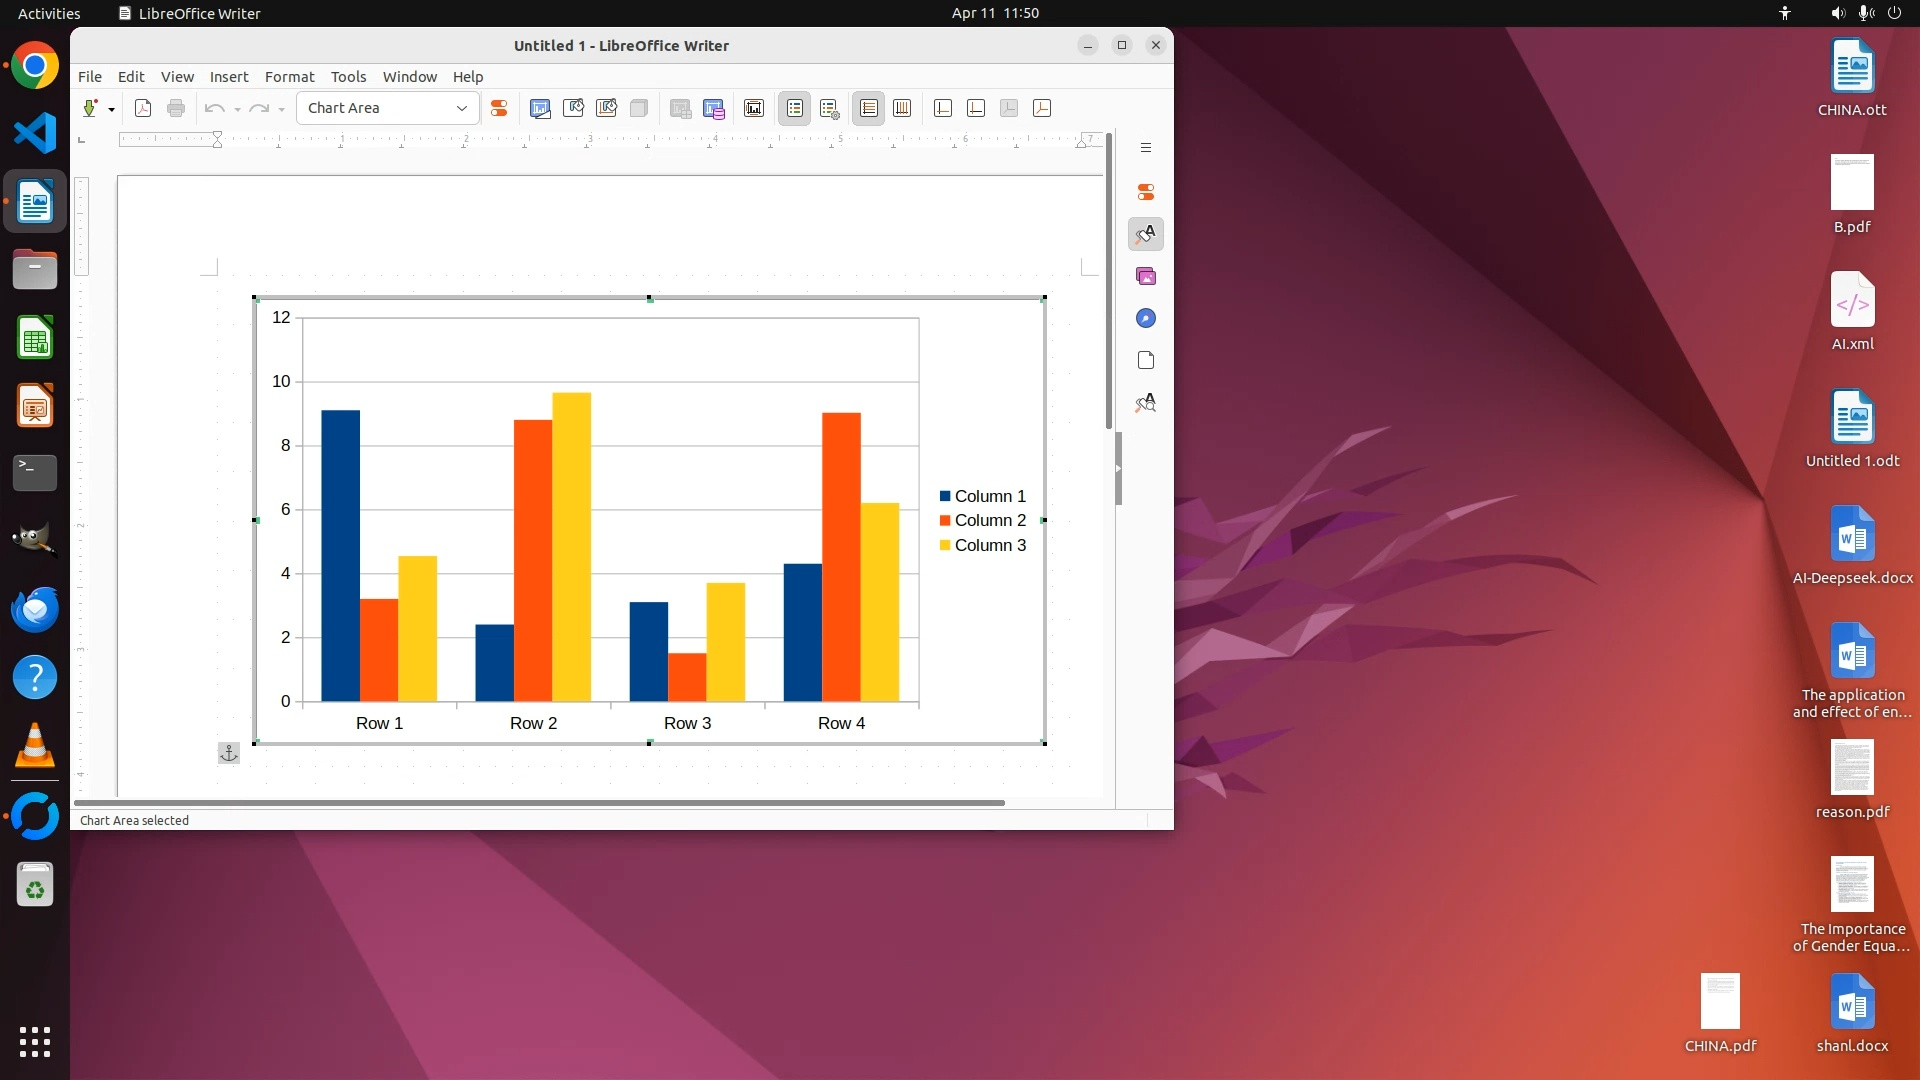The image size is (1920, 1080).
Task: Toggle Horizontal Grids button
Action: pos(869,108)
